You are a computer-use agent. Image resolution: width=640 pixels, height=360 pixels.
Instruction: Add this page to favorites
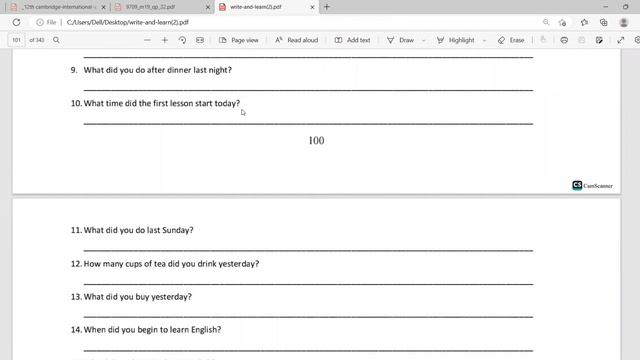coord(562,22)
